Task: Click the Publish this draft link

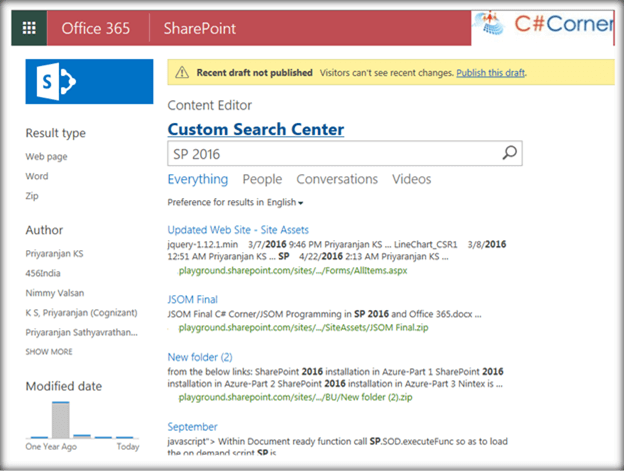Action: point(490,73)
